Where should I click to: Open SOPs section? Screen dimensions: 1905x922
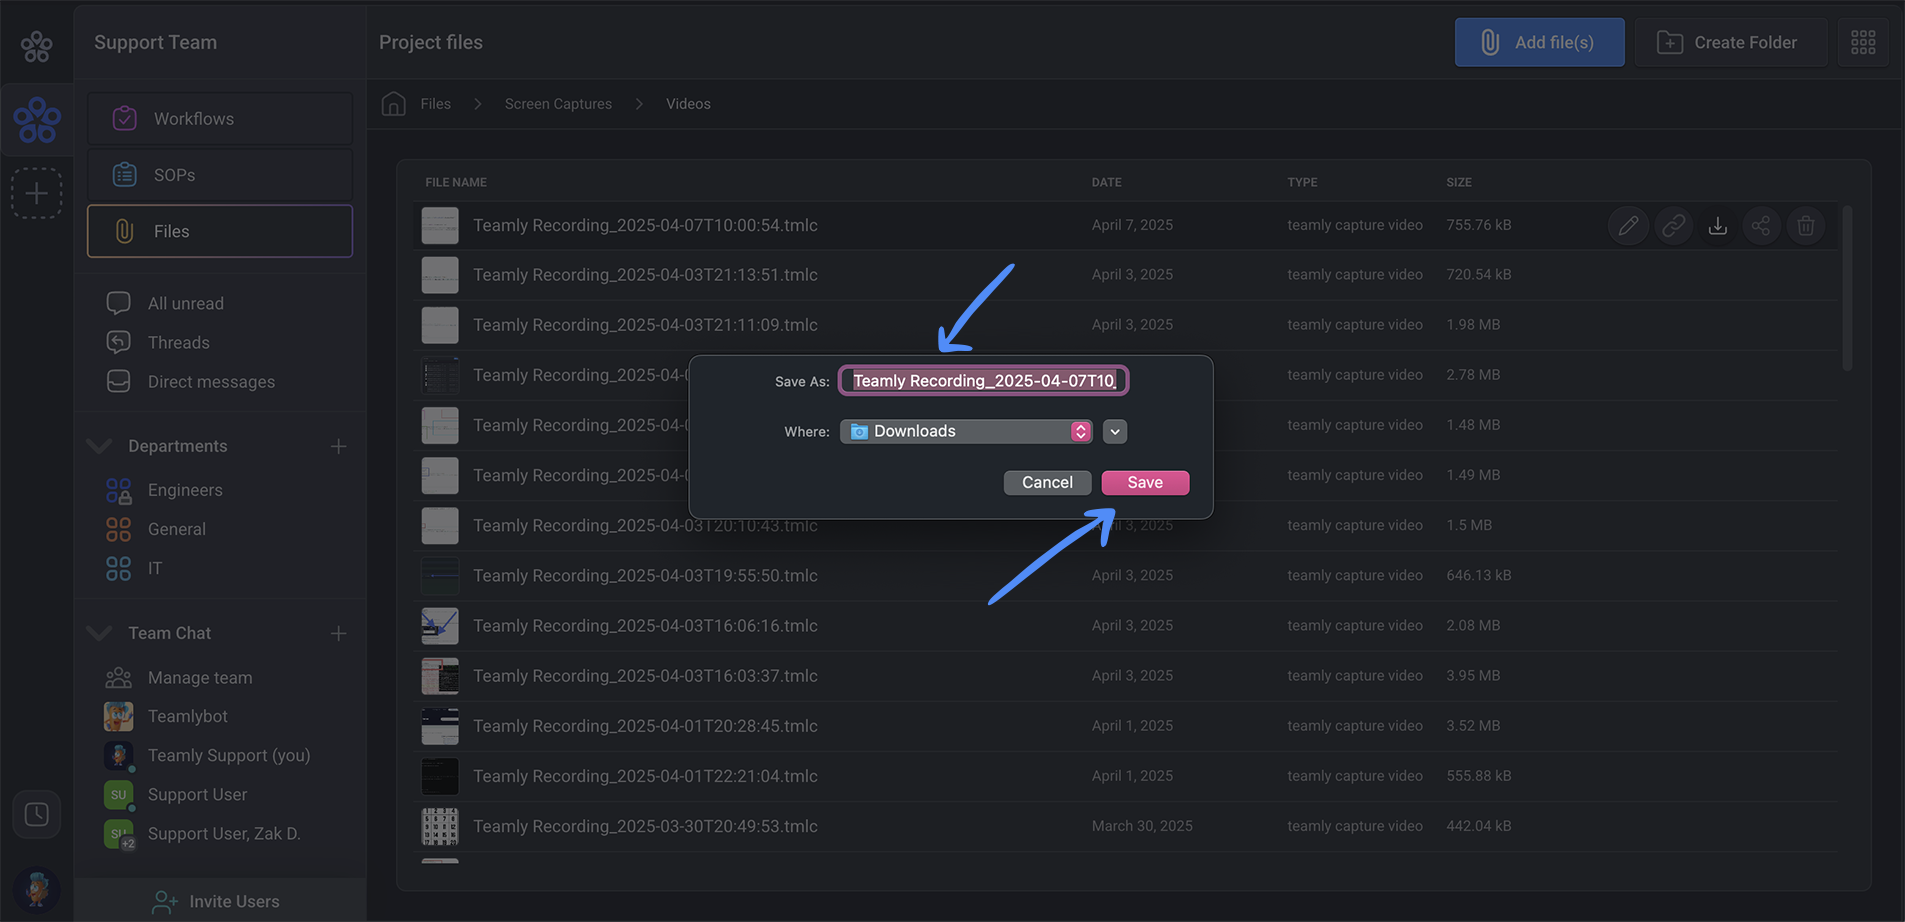point(220,175)
